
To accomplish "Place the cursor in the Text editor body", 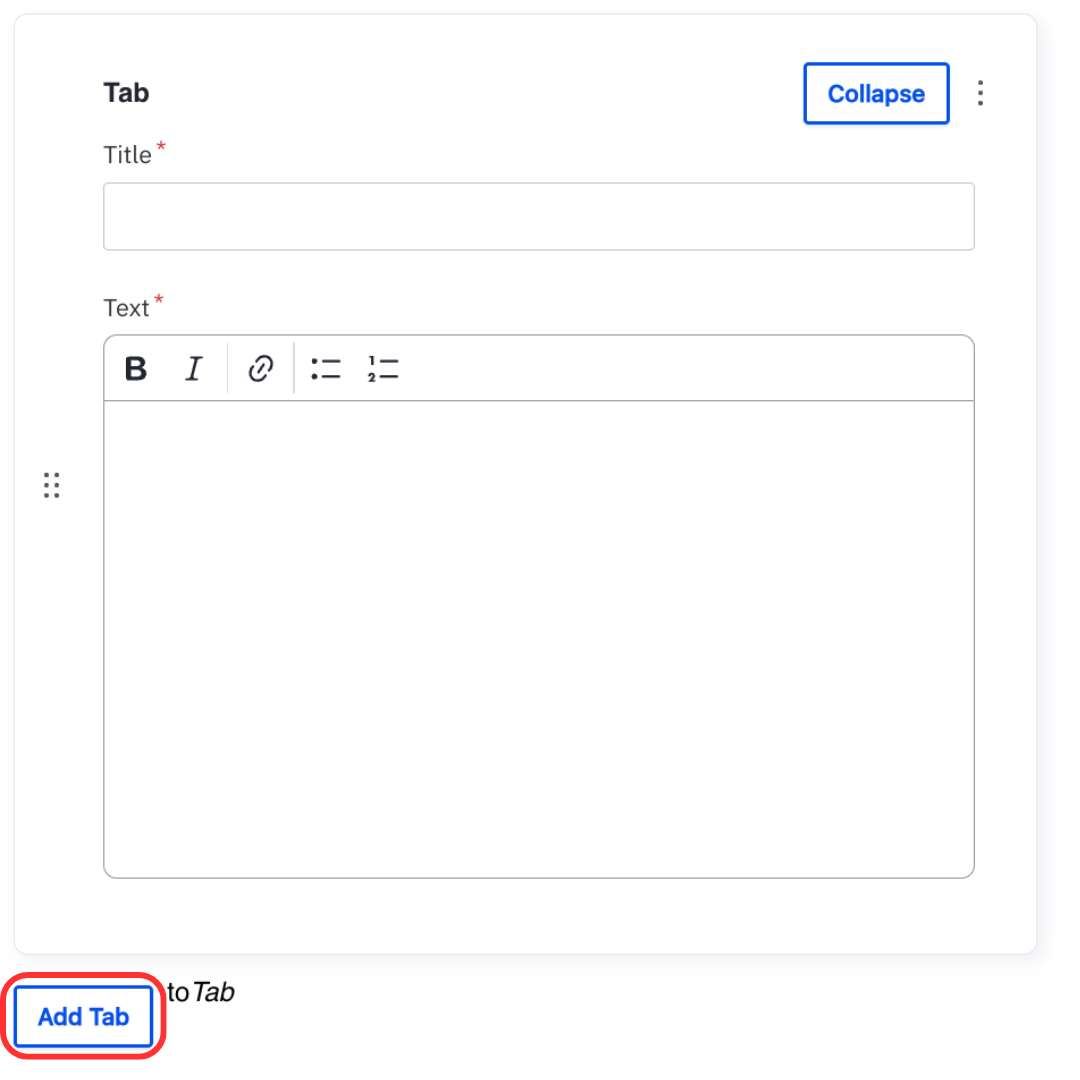I will coord(538,638).
